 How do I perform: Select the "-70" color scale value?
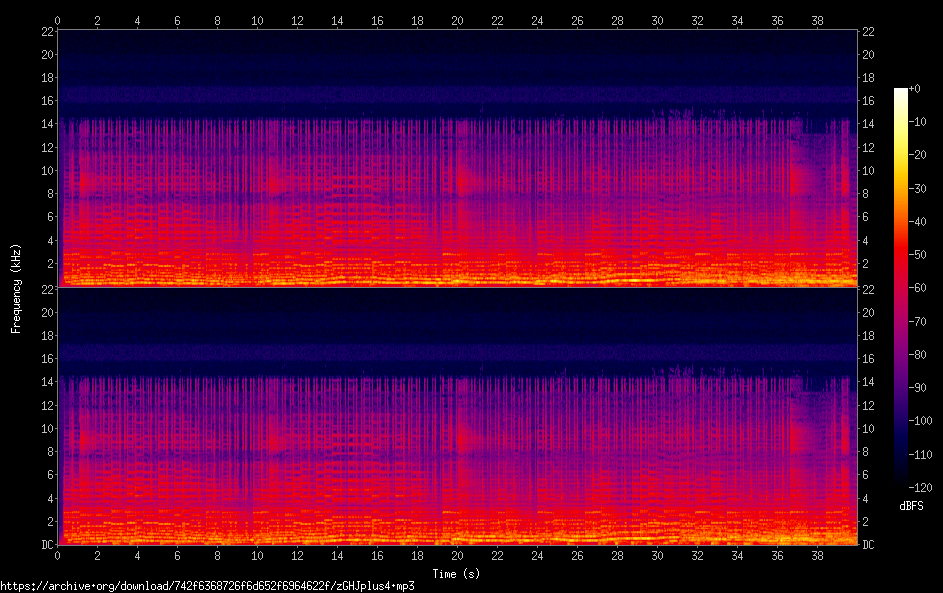918,321
